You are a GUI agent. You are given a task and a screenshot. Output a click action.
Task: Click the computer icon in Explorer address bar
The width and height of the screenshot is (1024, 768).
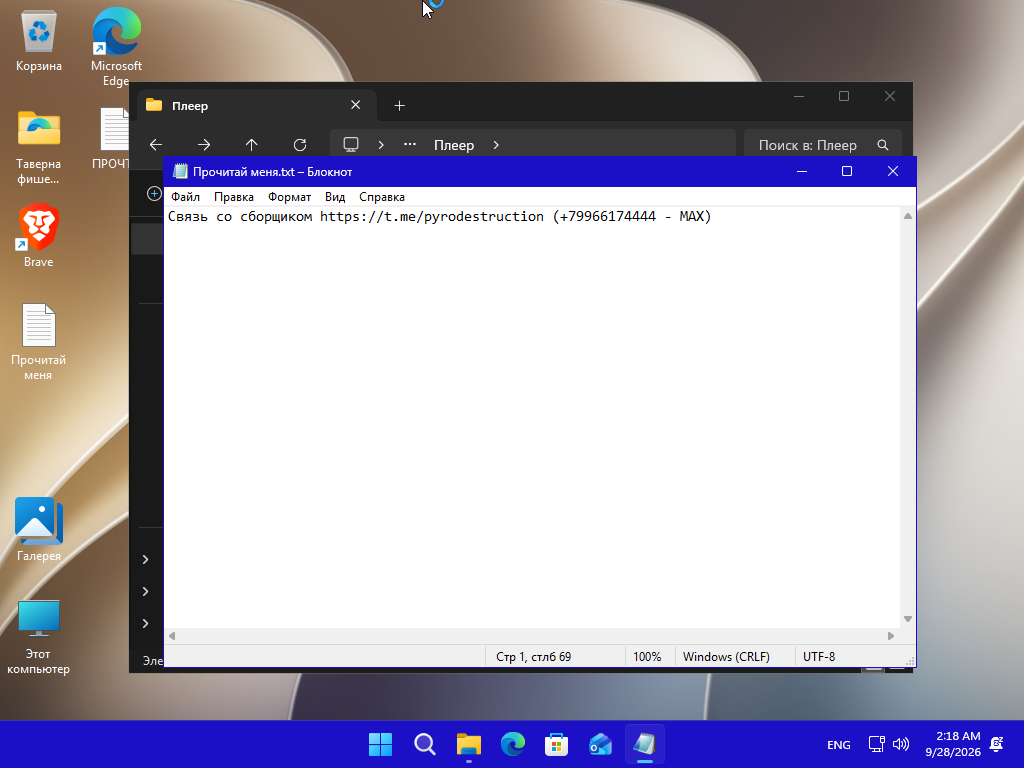click(351, 144)
